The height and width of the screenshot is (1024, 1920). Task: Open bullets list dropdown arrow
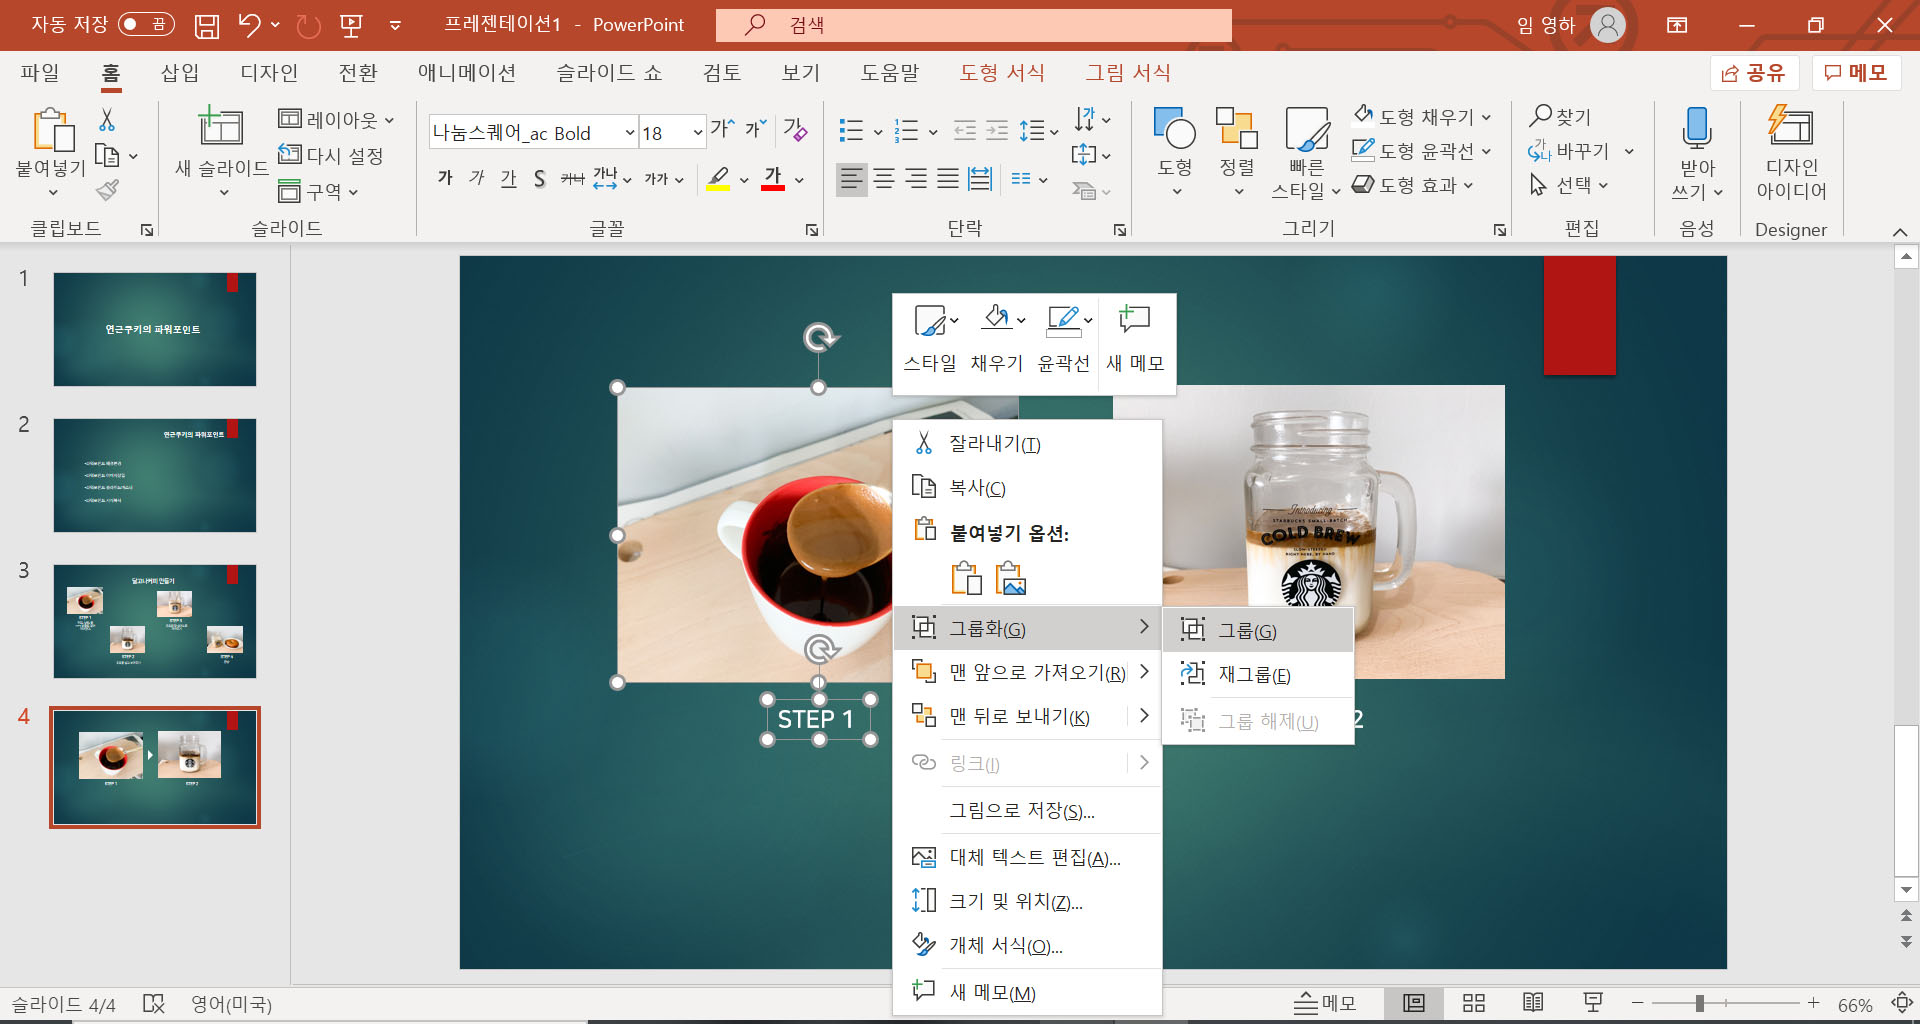click(877, 131)
